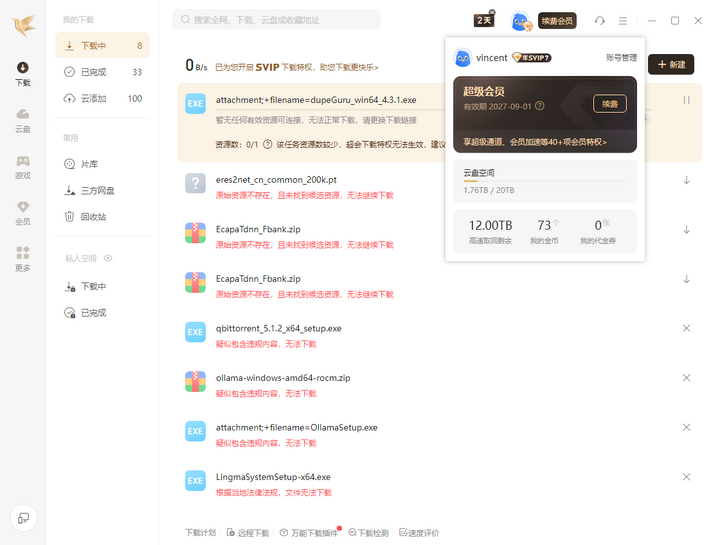Click the SVIP7 badge next to vincent
Image resolution: width=720 pixels, height=545 pixels.
(x=532, y=57)
